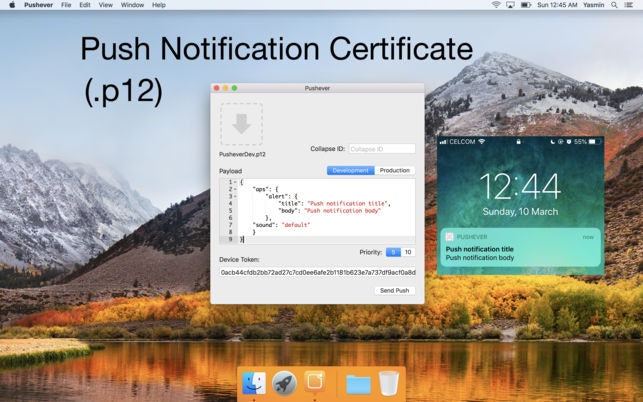Switch to the Production environment

coord(394,170)
